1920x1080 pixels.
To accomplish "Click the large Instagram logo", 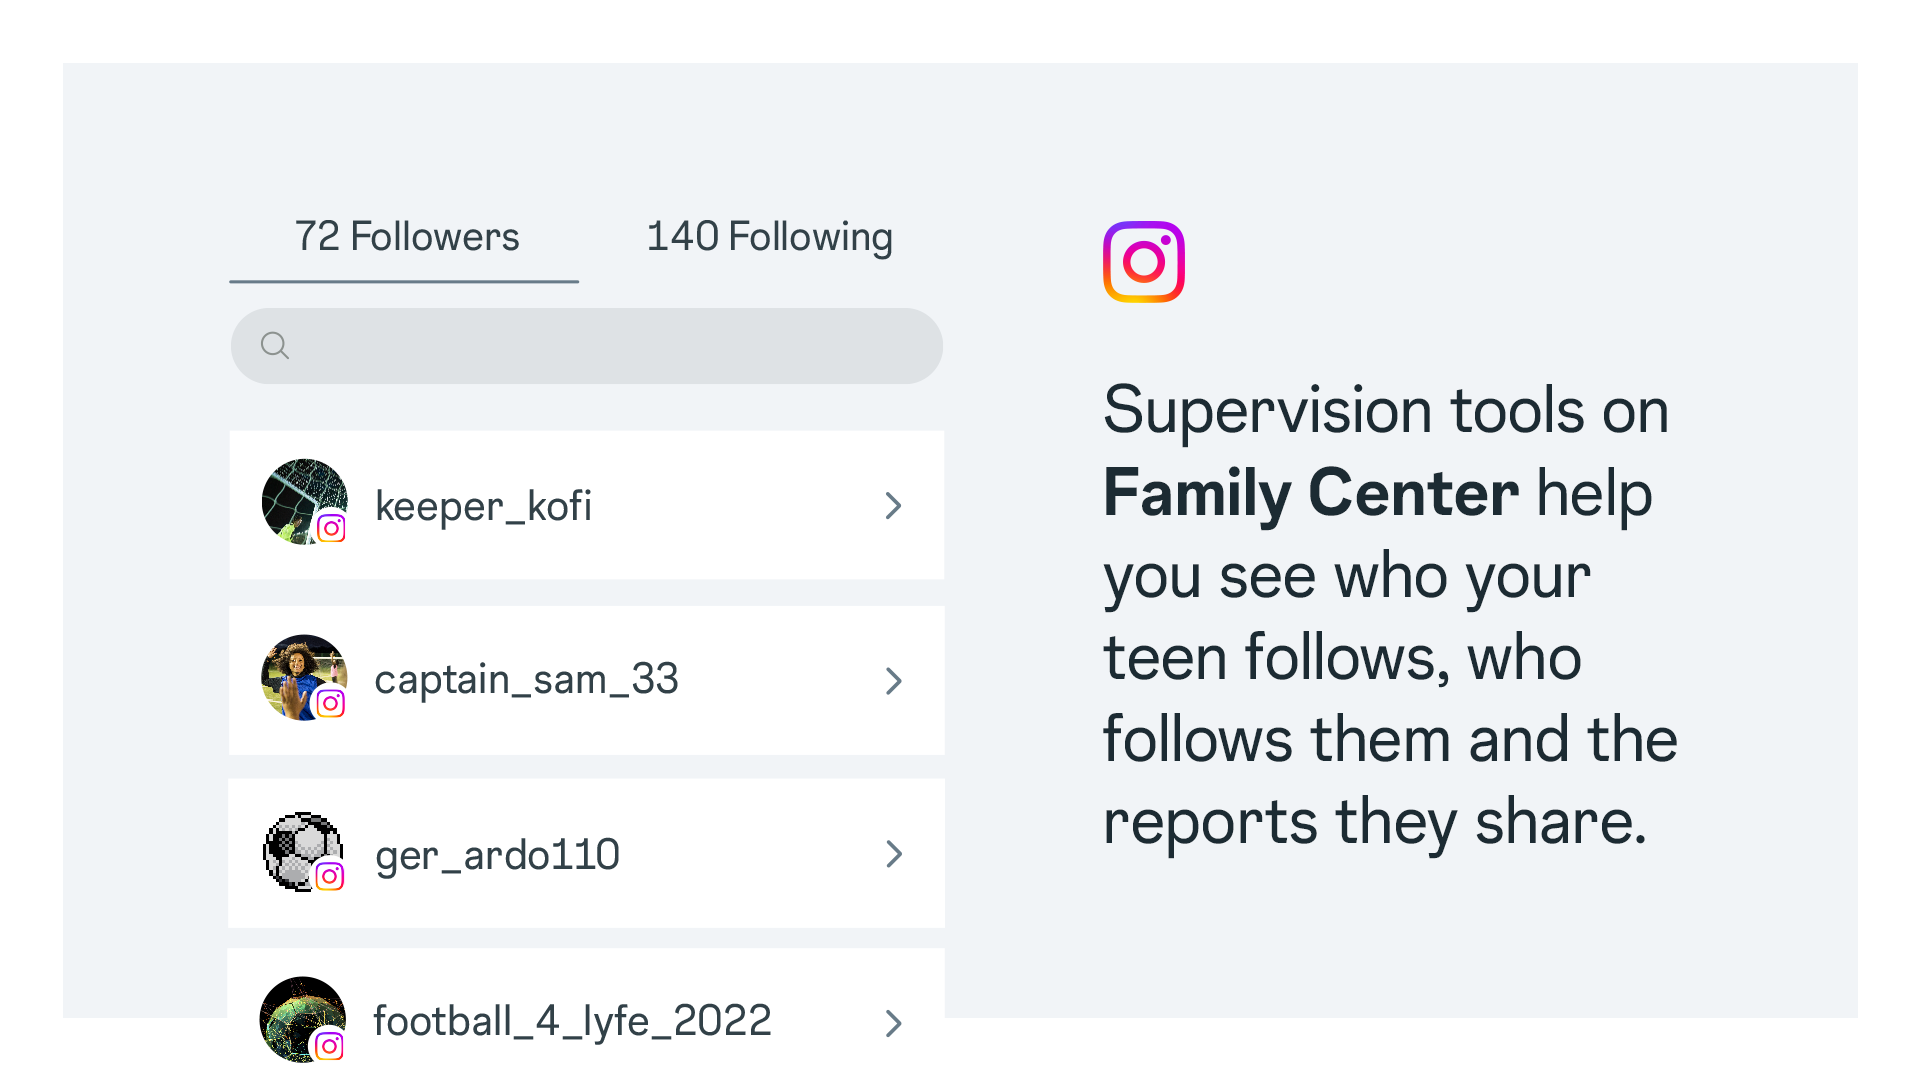I will pyautogui.click(x=1144, y=262).
